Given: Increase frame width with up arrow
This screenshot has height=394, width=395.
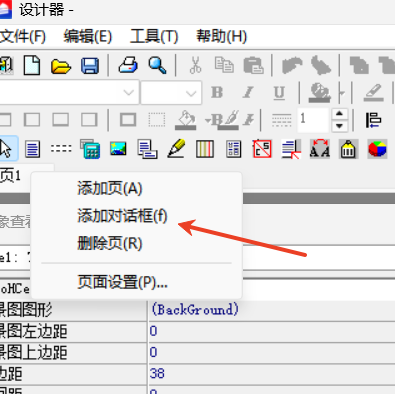Looking at the screenshot, I should point(339,114).
